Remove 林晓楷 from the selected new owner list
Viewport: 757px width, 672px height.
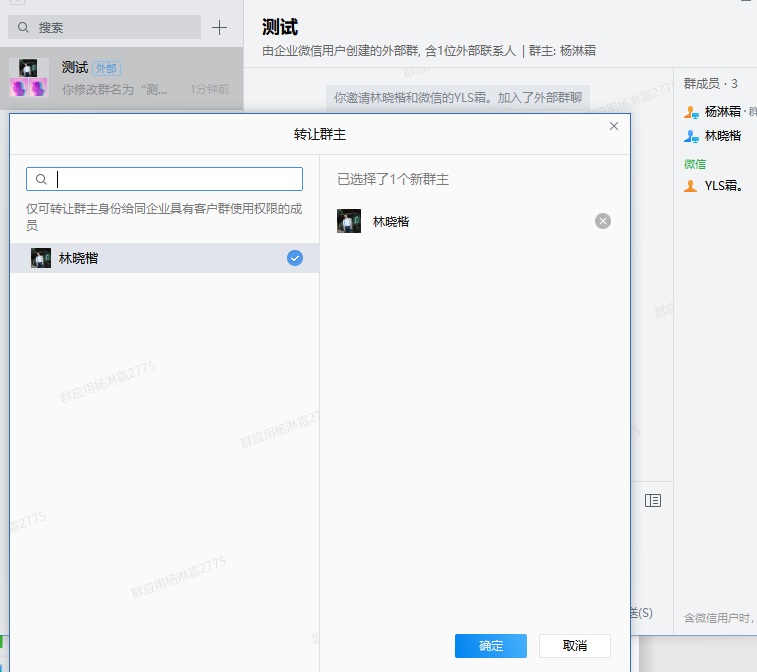point(602,221)
